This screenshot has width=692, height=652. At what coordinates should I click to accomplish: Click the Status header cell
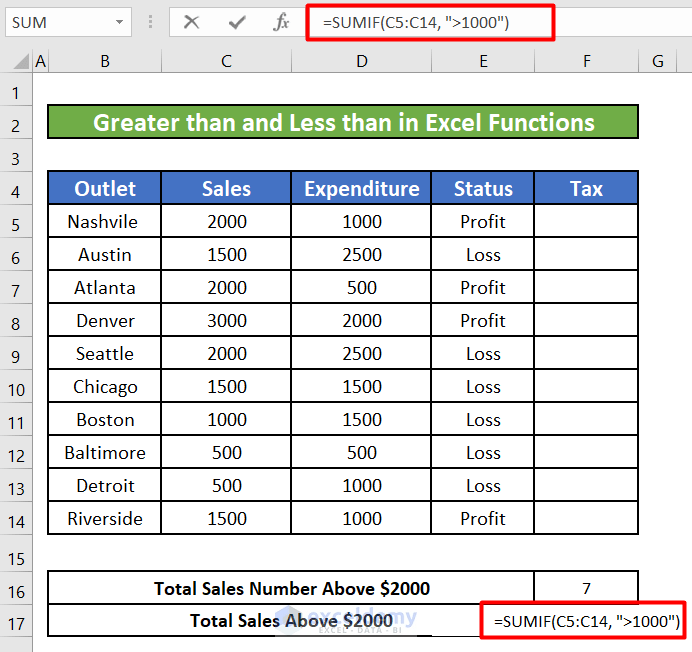pyautogui.click(x=483, y=188)
